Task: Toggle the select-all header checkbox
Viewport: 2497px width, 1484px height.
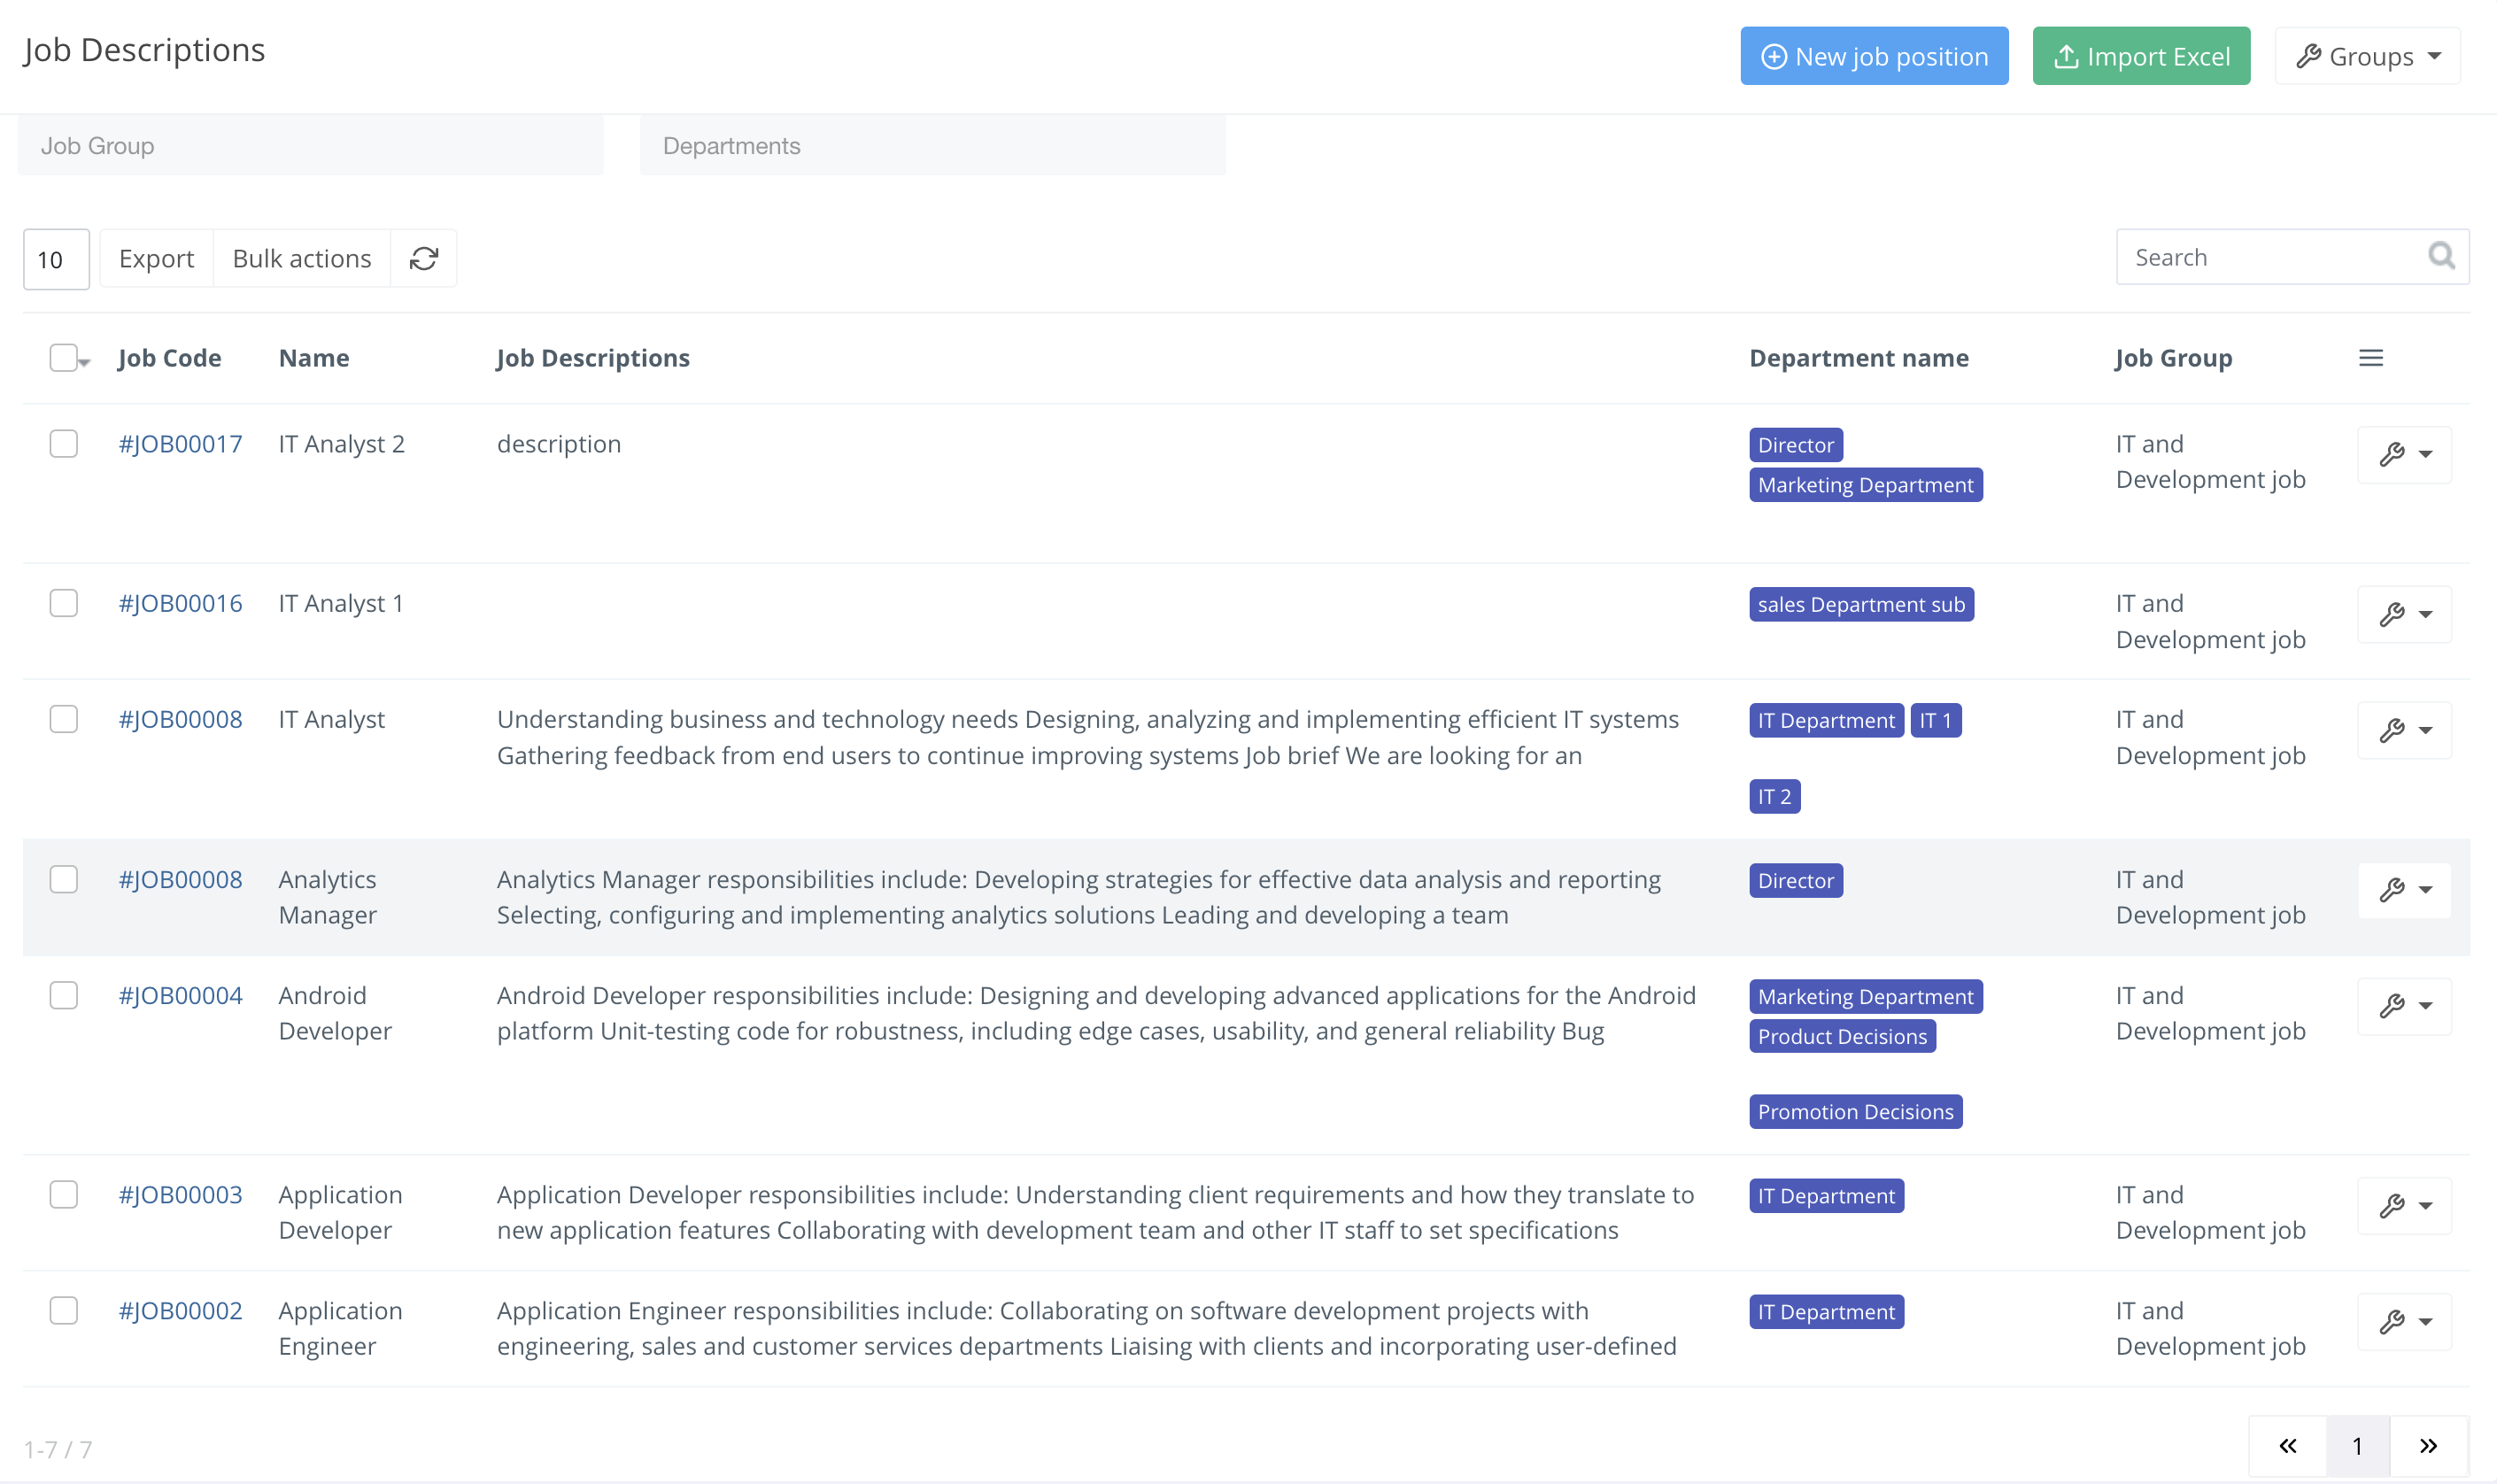Action: (63, 358)
